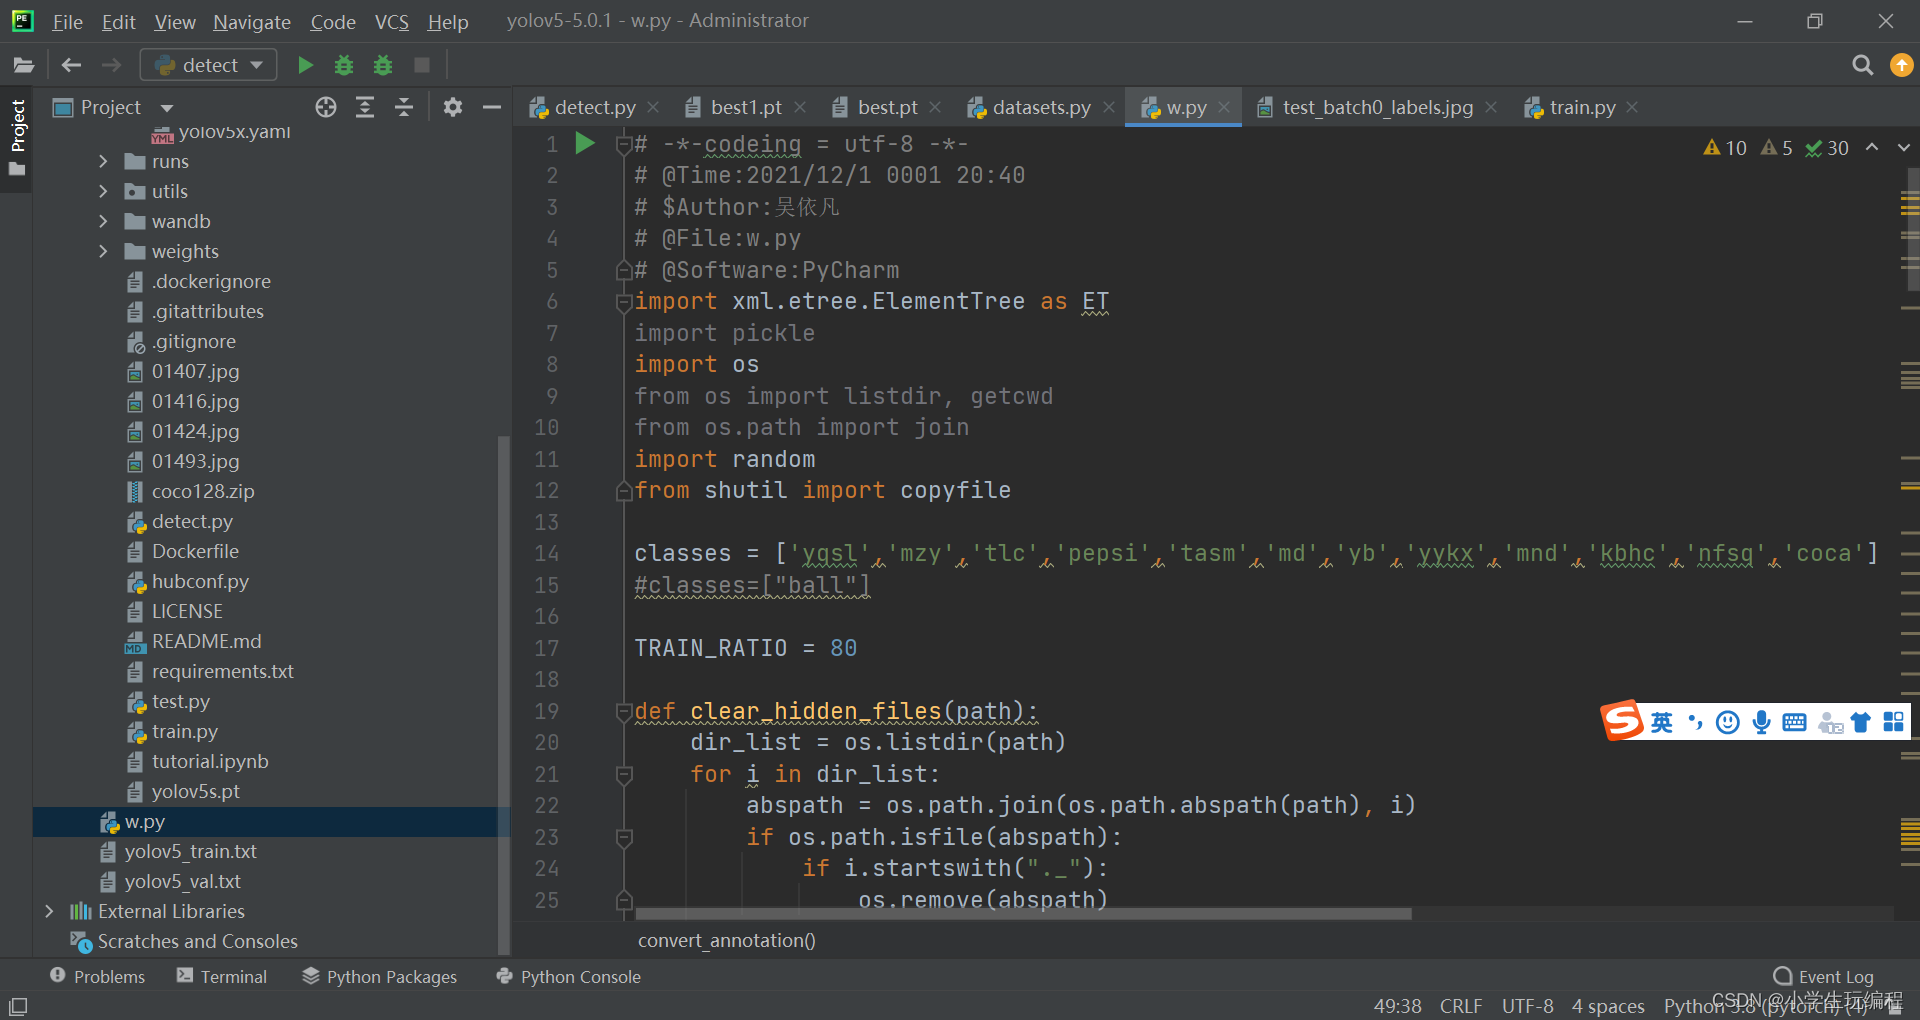Screen dimensions: 1920x1020
Task: Run script from line 1 gutter arrow
Action: point(585,144)
